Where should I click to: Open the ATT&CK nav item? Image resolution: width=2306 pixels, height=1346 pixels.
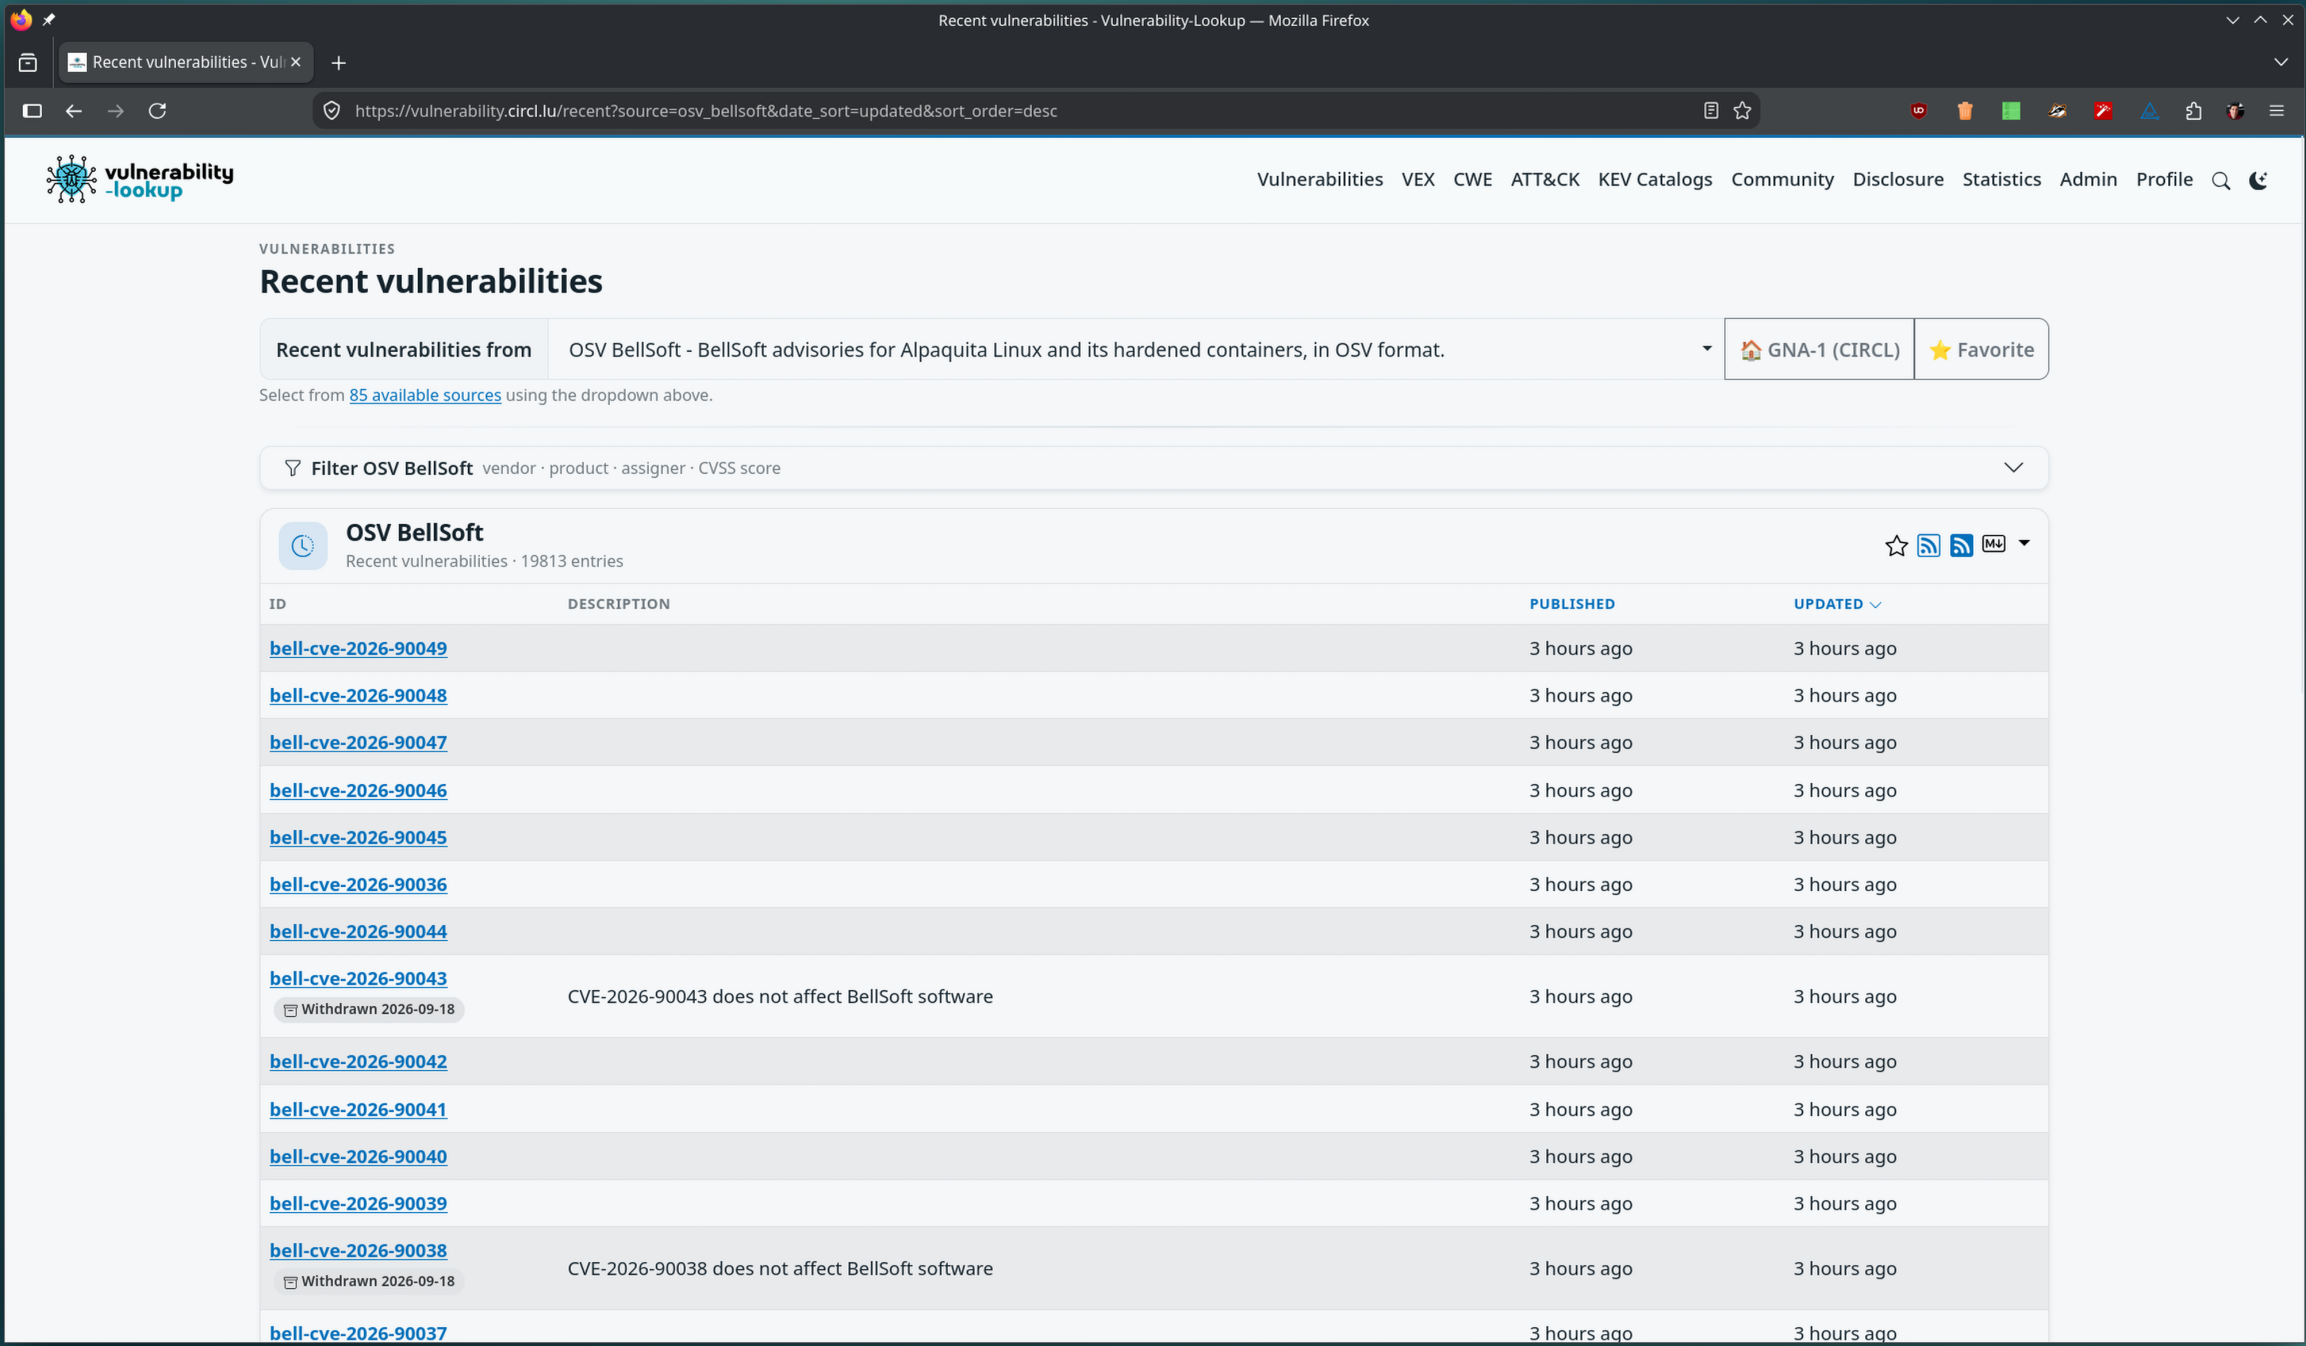1544,179
